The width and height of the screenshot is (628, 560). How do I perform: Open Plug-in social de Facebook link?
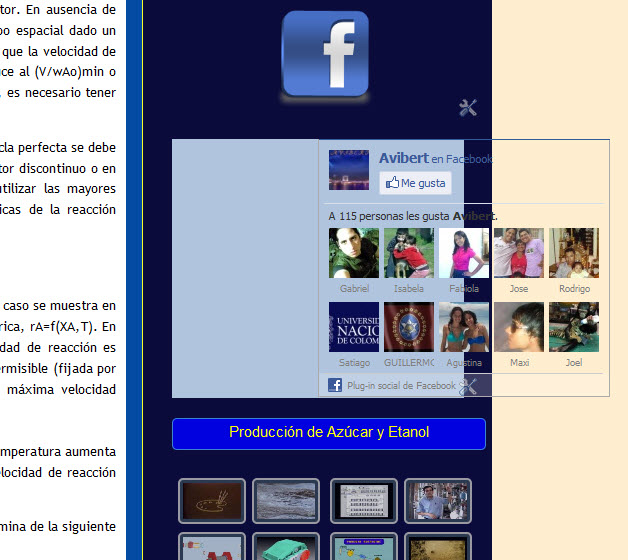pos(401,386)
